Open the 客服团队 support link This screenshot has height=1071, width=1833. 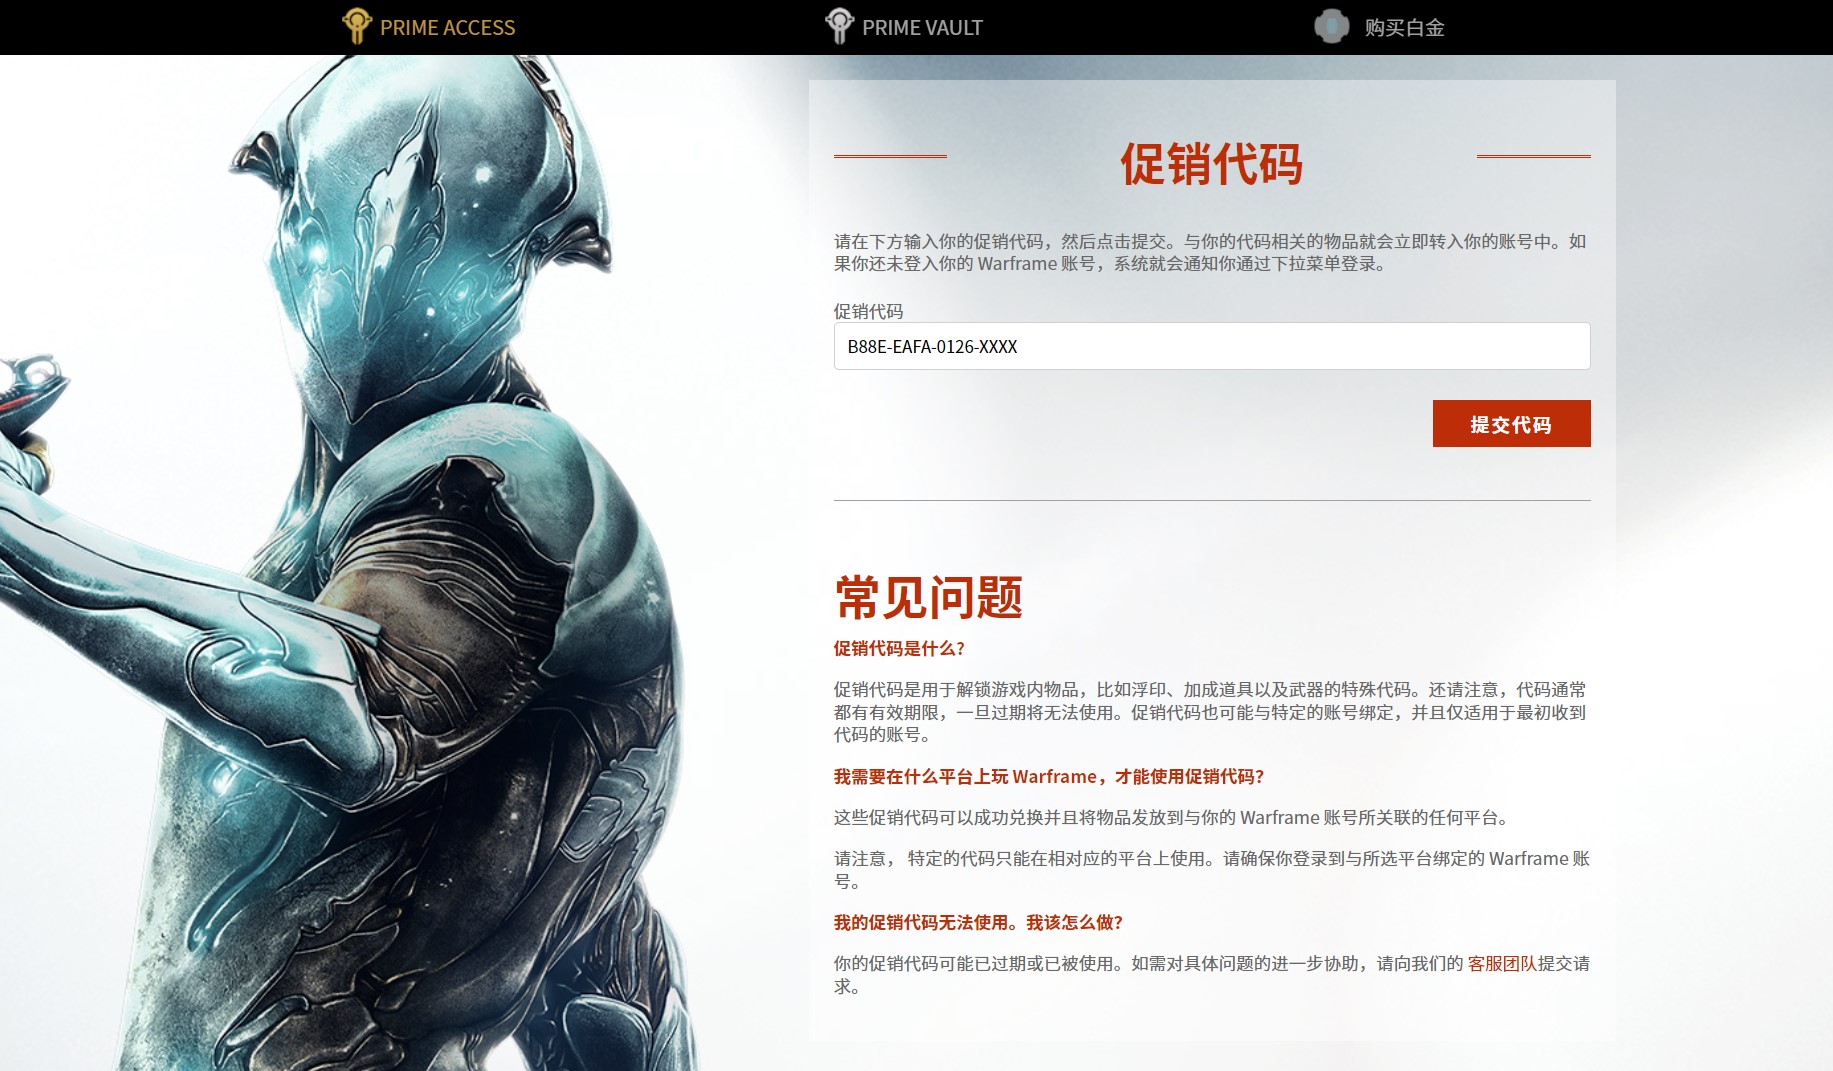click(1501, 963)
